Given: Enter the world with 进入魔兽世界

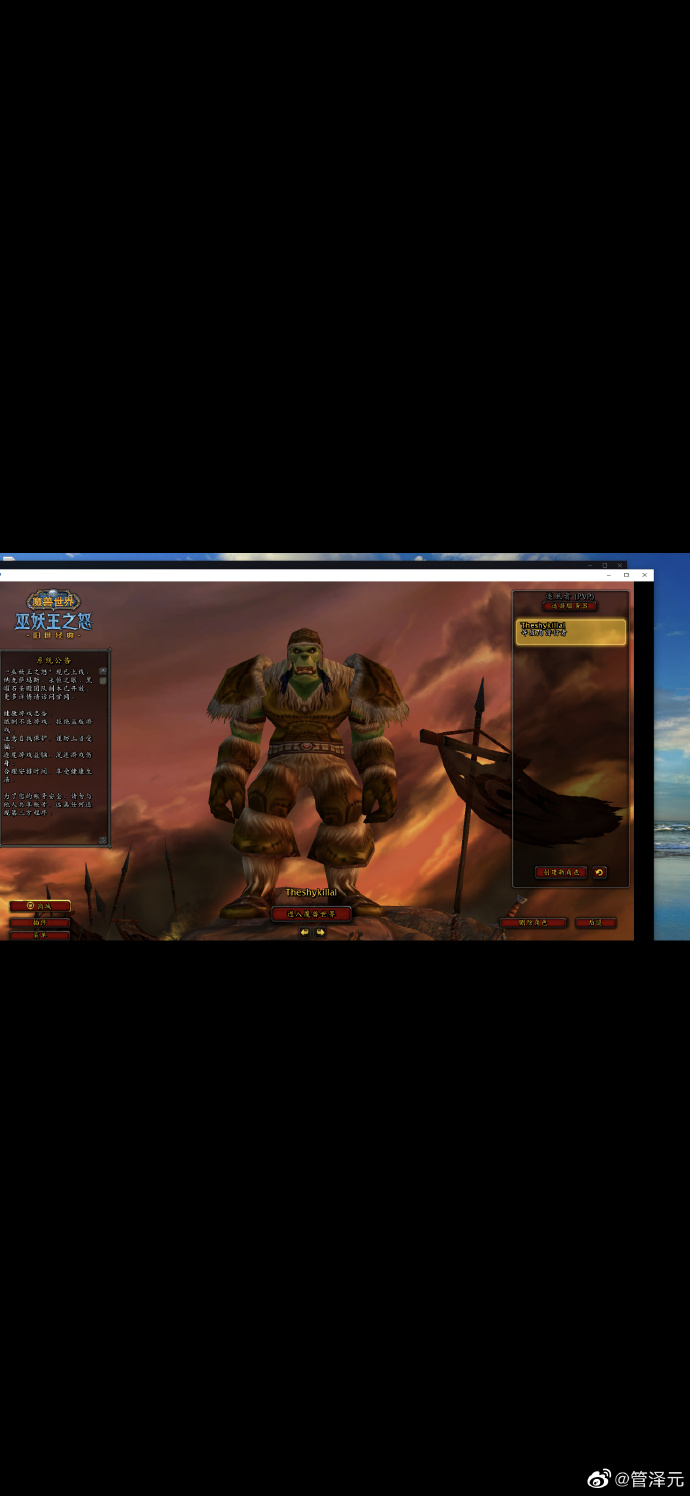Looking at the screenshot, I should tap(311, 914).
